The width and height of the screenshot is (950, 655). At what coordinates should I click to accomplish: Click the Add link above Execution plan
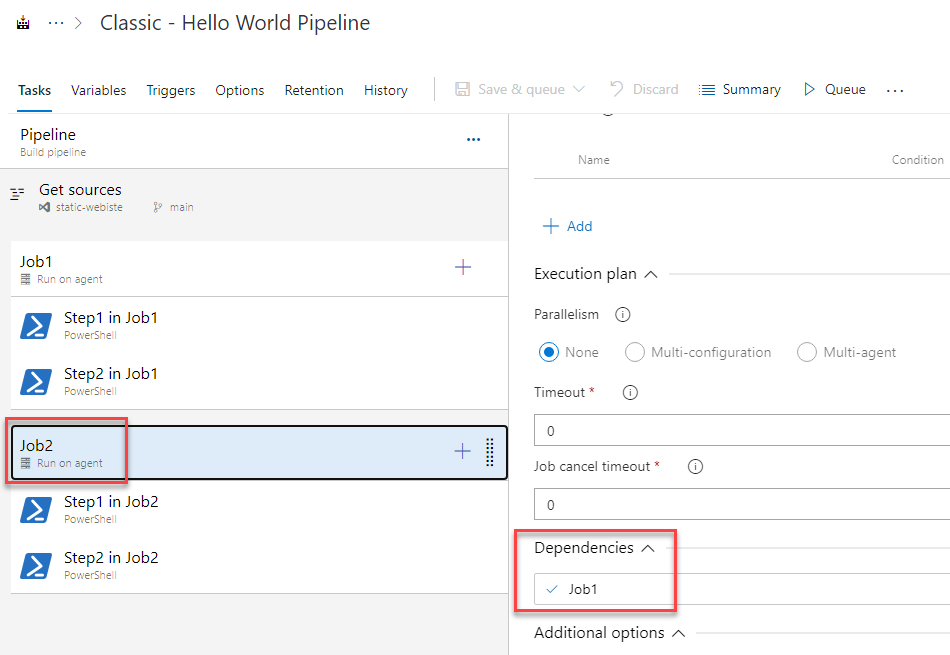tap(567, 226)
